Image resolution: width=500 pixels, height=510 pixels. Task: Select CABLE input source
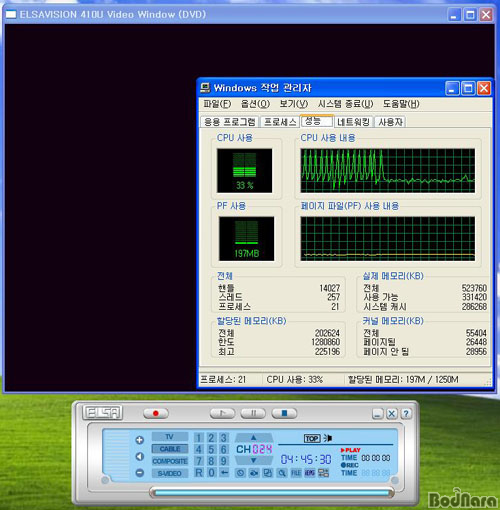170,449
